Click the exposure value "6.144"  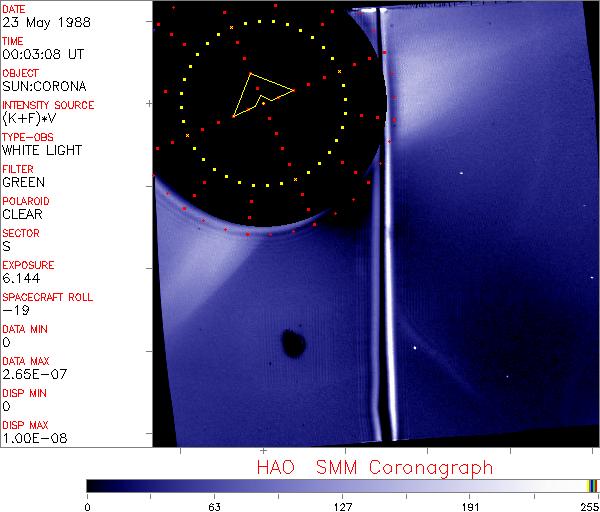(x=20, y=278)
